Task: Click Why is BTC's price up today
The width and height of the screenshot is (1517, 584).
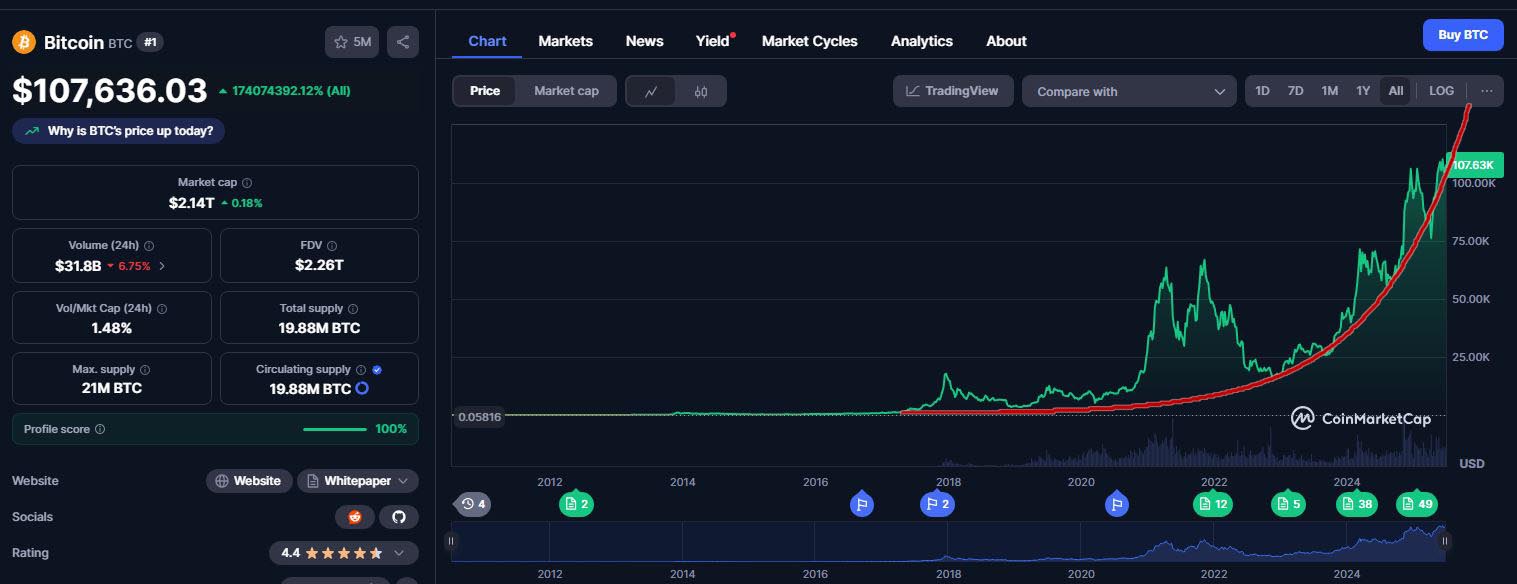Action: 119,131
